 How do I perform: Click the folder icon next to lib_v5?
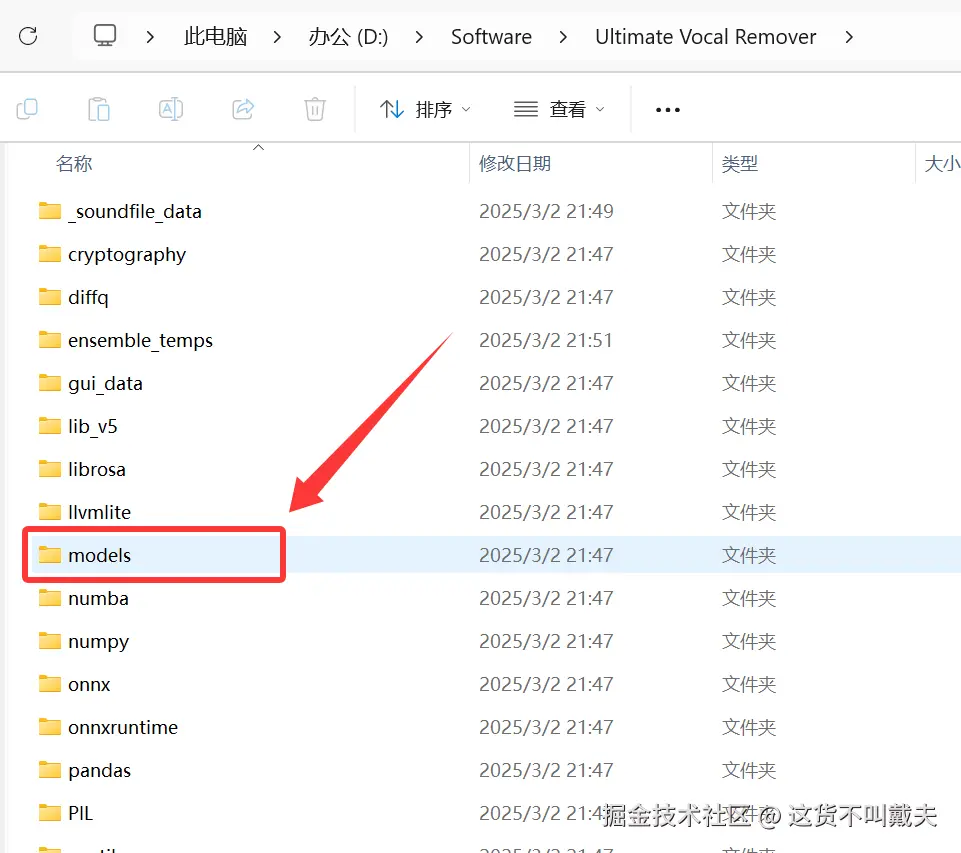(x=50, y=425)
